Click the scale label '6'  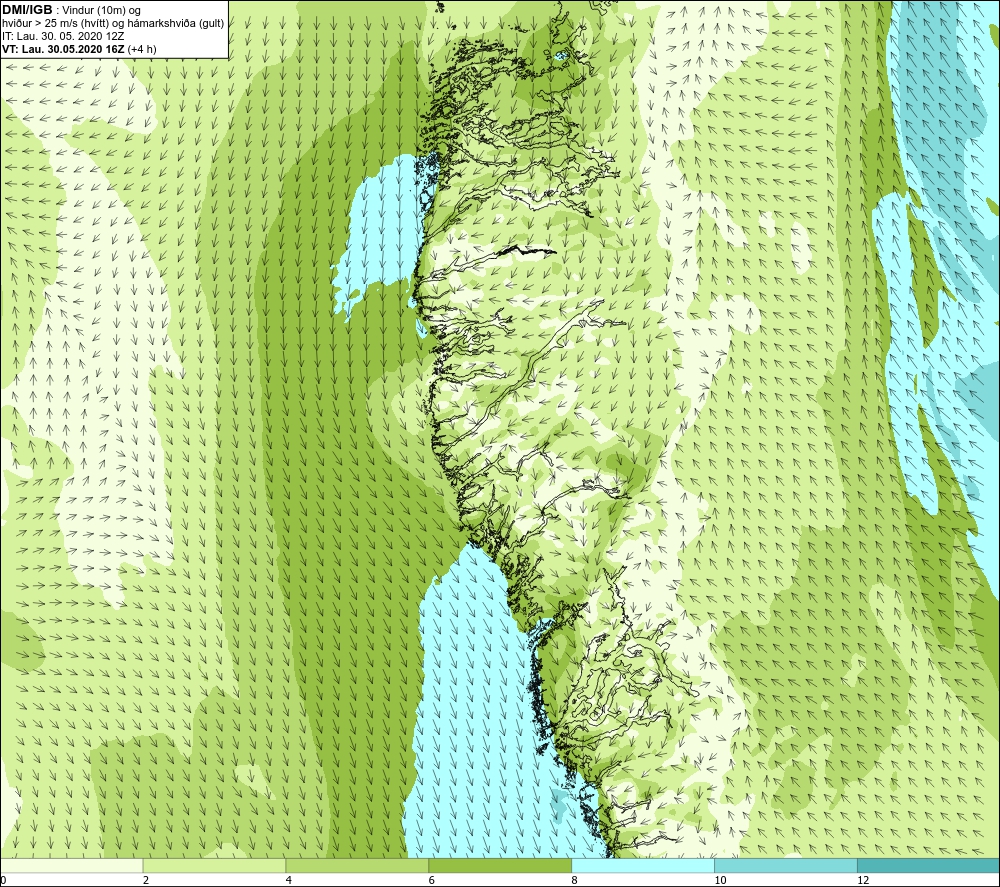(432, 880)
